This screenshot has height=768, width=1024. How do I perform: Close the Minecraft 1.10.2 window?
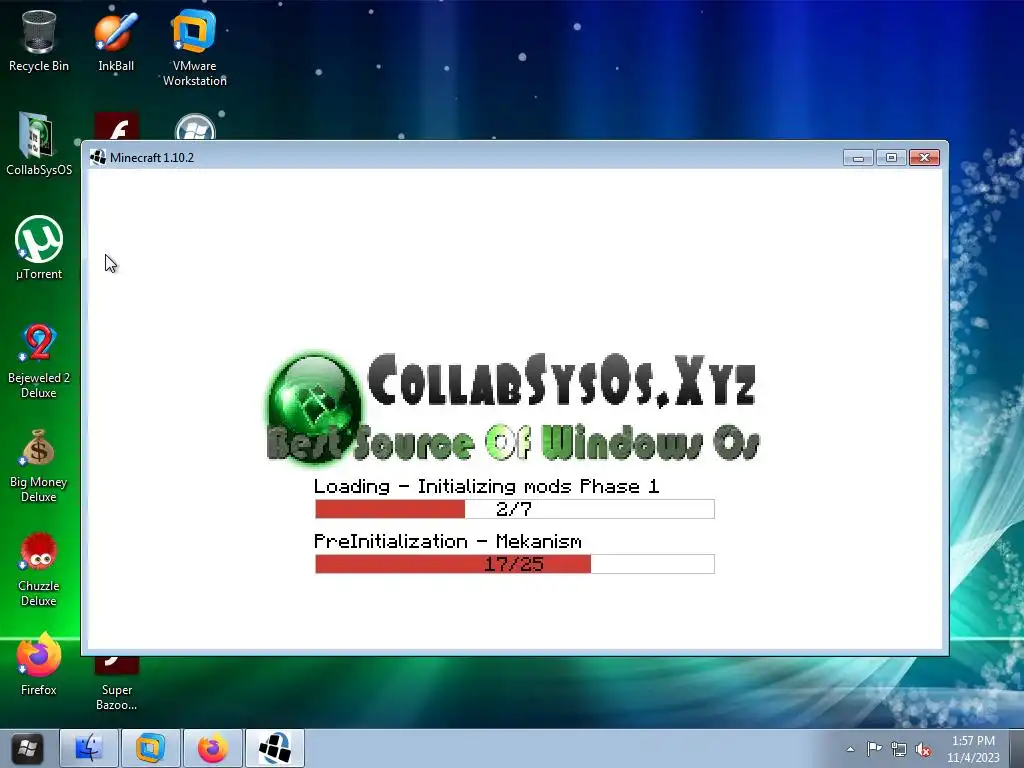tap(924, 157)
